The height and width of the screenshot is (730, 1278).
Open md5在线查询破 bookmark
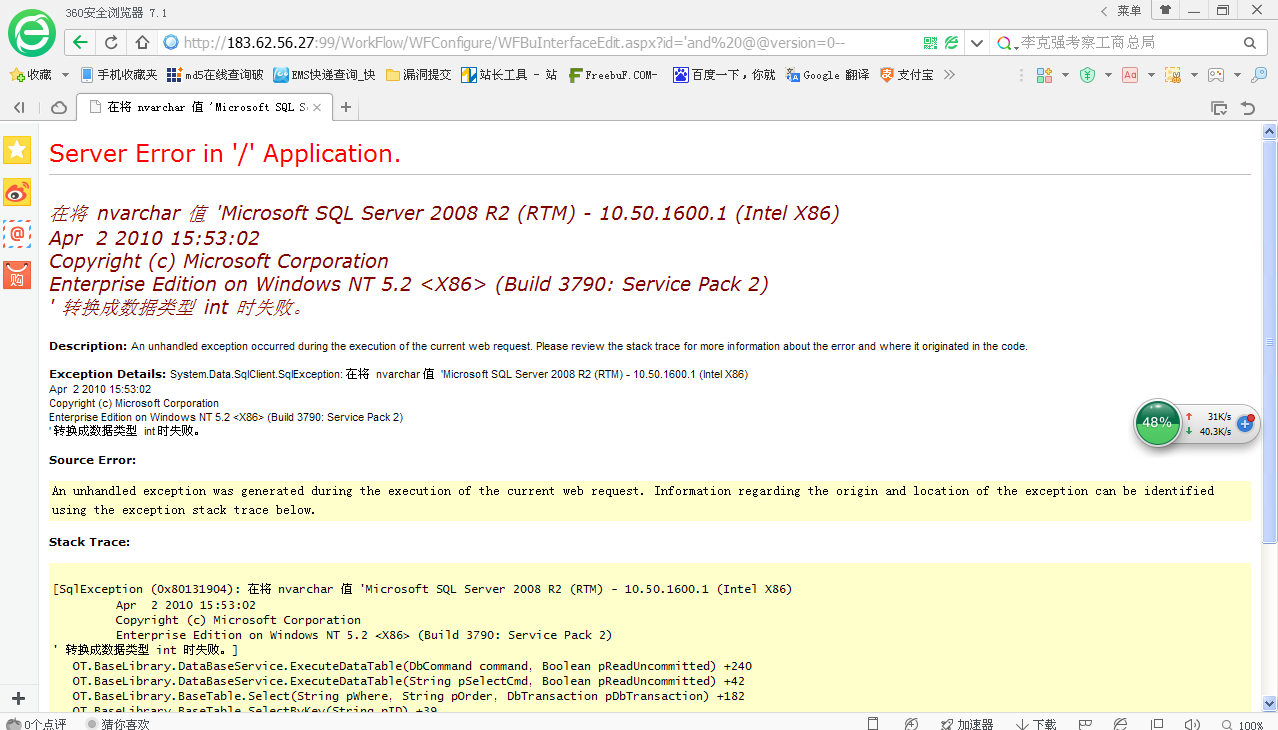(x=215, y=75)
